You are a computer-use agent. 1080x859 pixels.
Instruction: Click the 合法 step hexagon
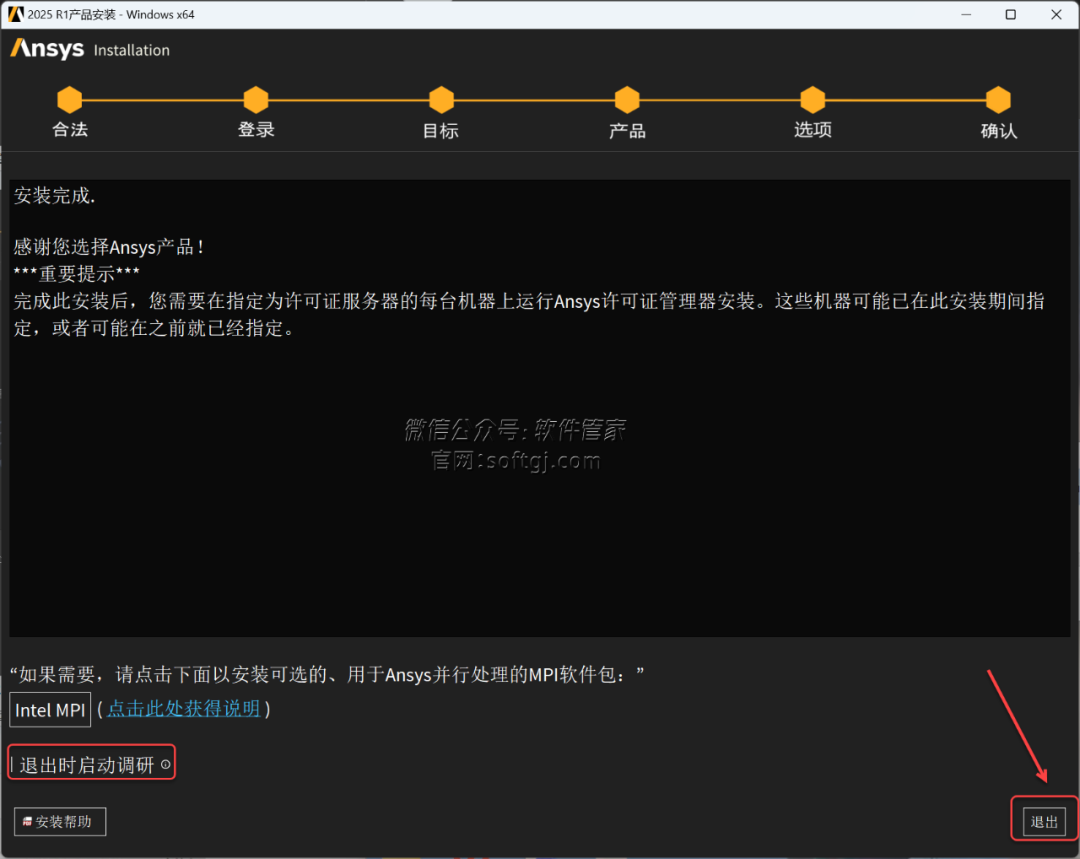pos(70,100)
